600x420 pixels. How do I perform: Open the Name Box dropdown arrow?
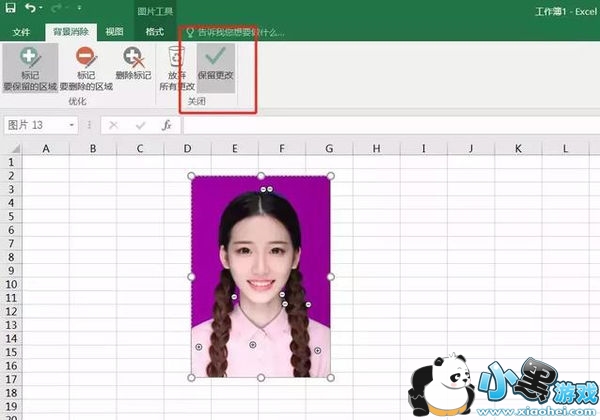(72, 125)
